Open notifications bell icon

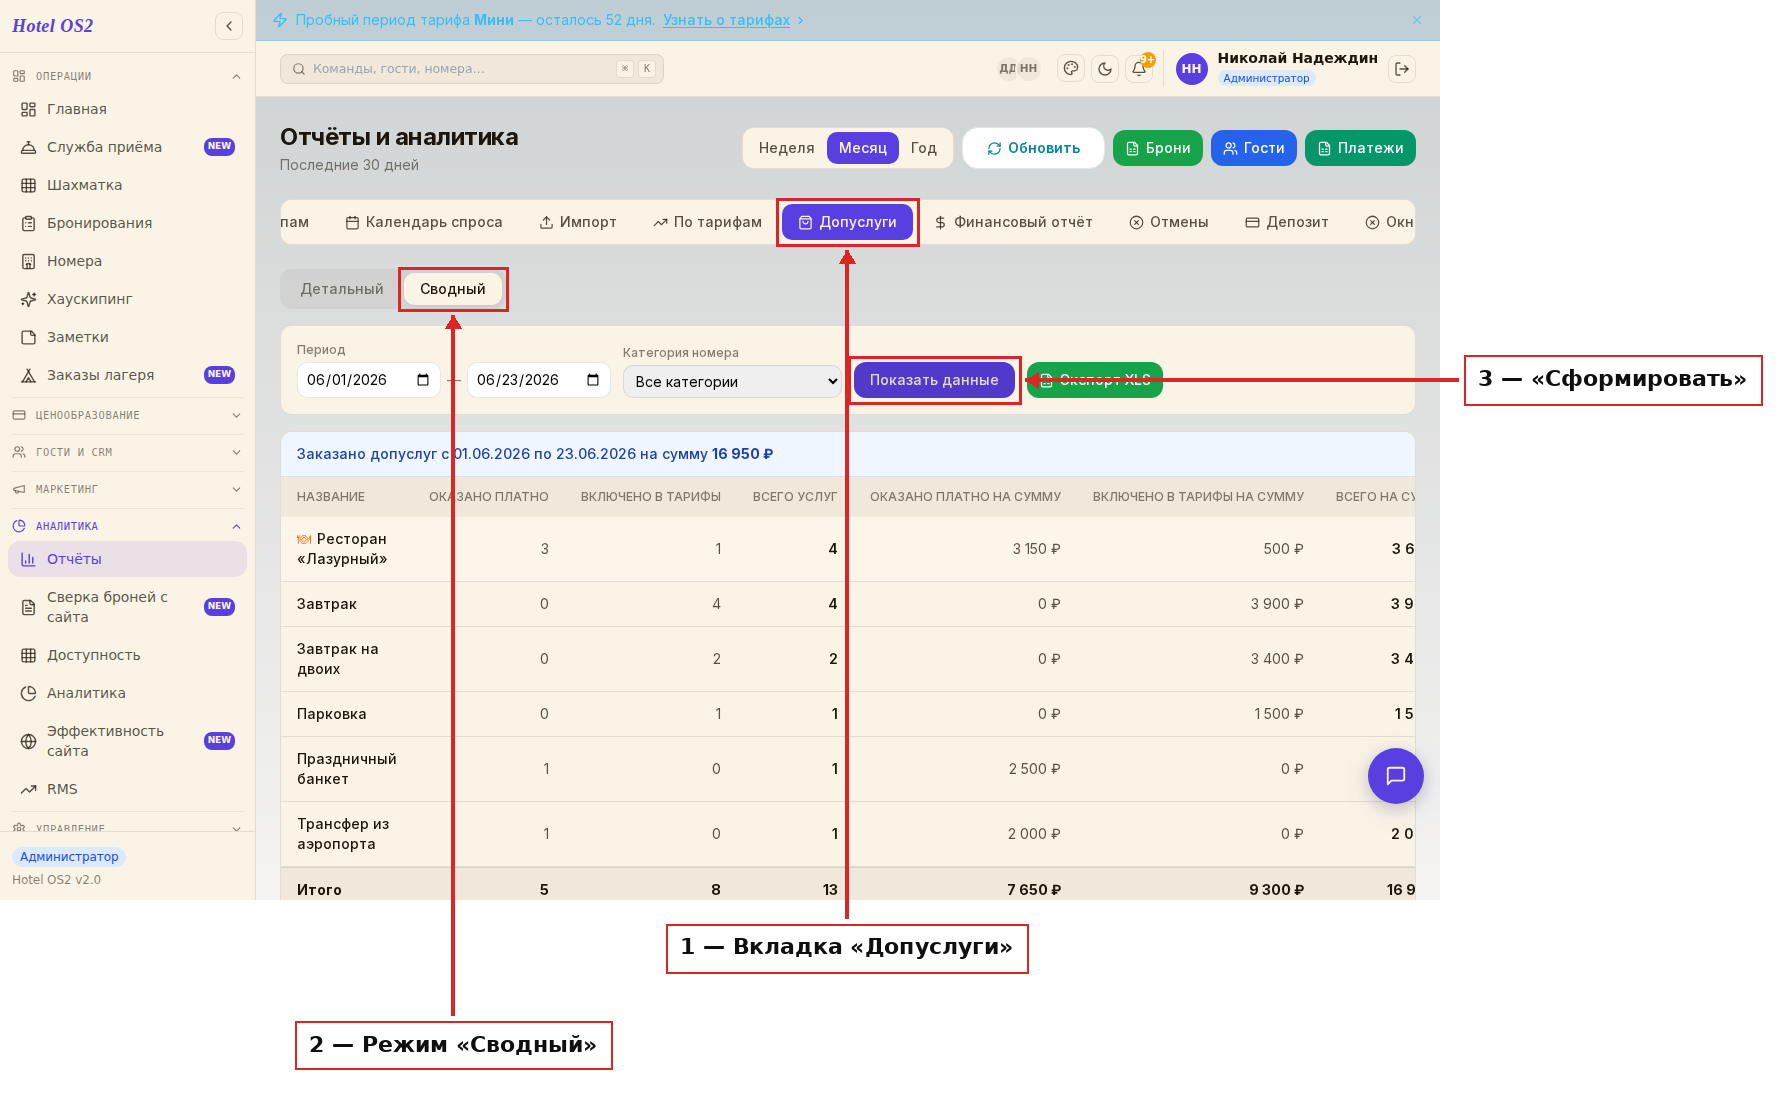pyautogui.click(x=1139, y=69)
